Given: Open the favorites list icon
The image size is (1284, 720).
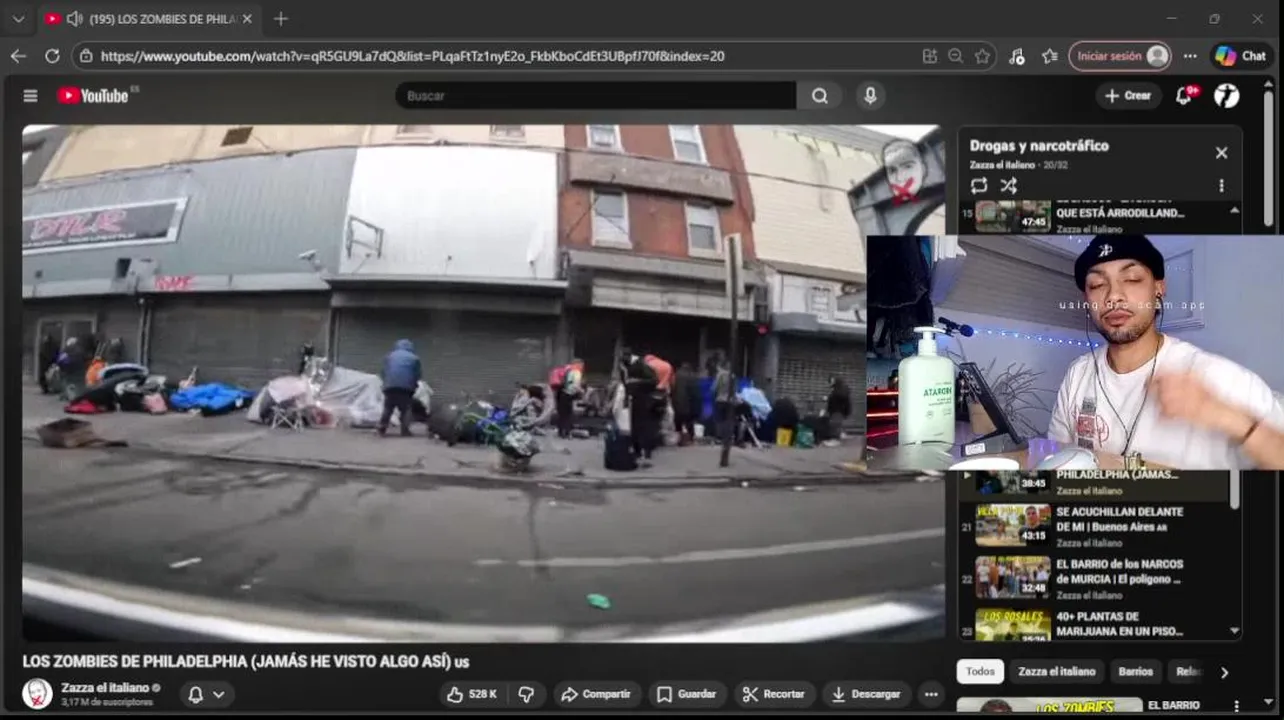Looking at the screenshot, I should point(1049,56).
